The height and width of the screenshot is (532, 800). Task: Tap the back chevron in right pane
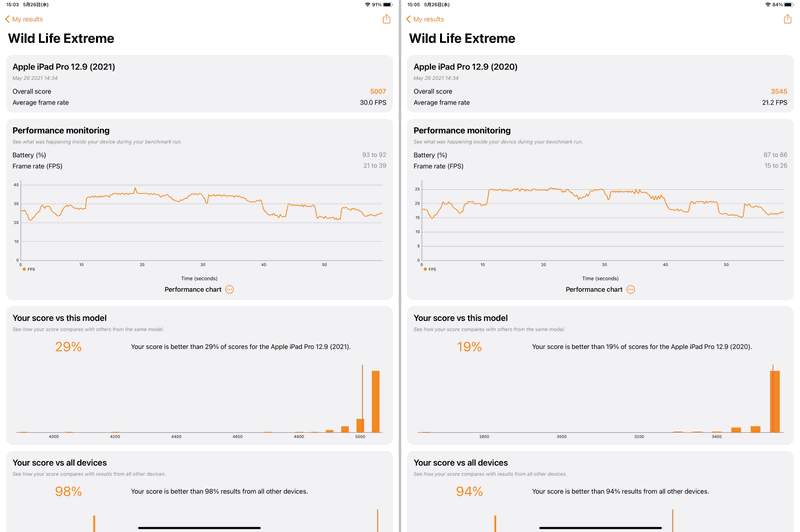(408, 19)
